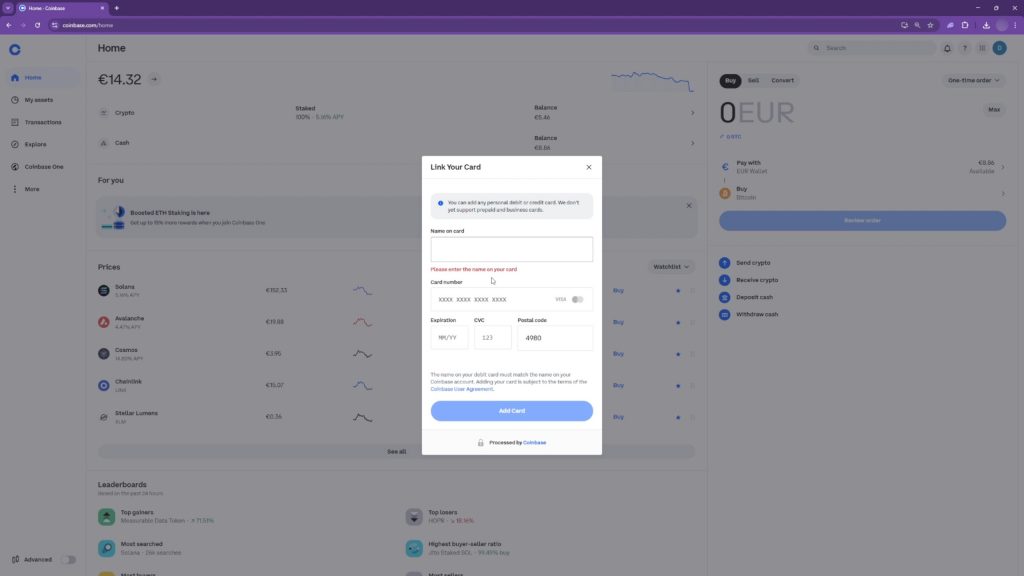
Task: Click the Max button
Action: (x=994, y=110)
